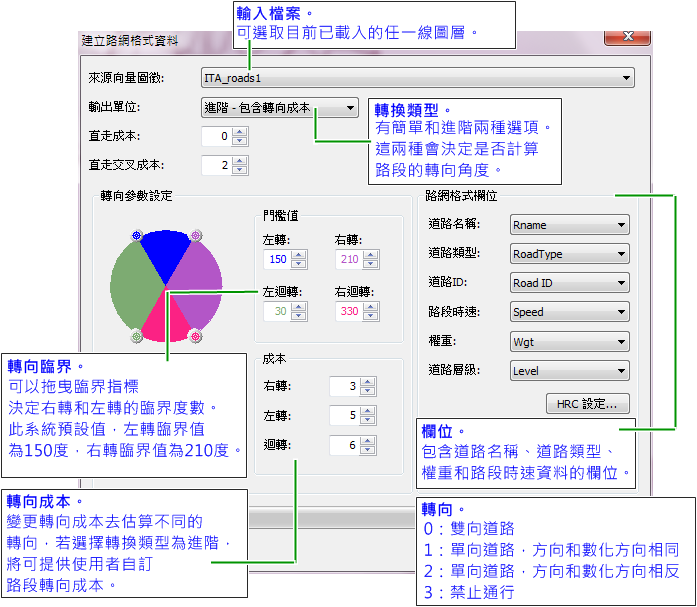Close the 建立路網格式資料 dialog
Image resolution: width=697 pixels, height=607 pixels.
(627, 37)
